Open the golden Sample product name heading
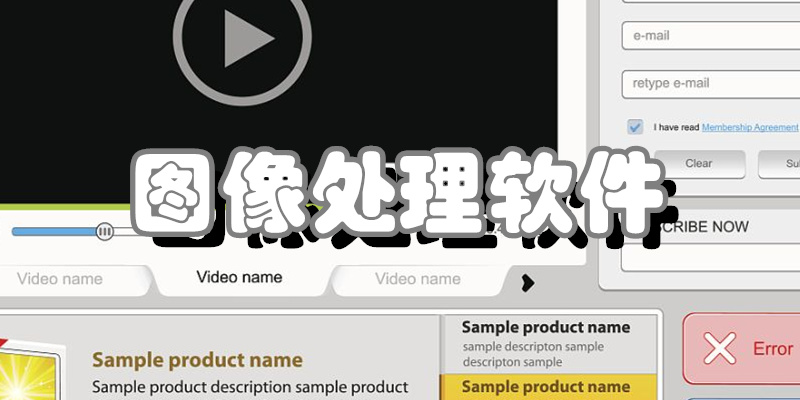This screenshot has width=800, height=400. 197,361
